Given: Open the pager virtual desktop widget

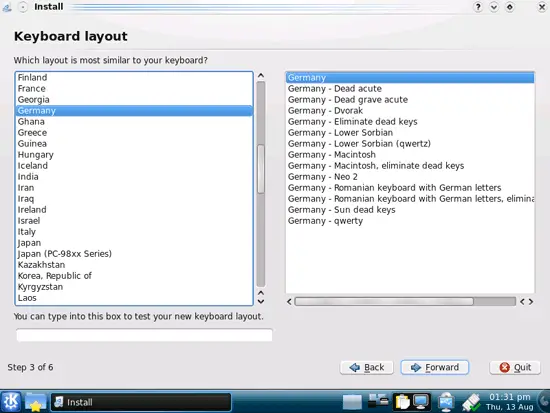Looking at the screenshot, I should [352, 402].
